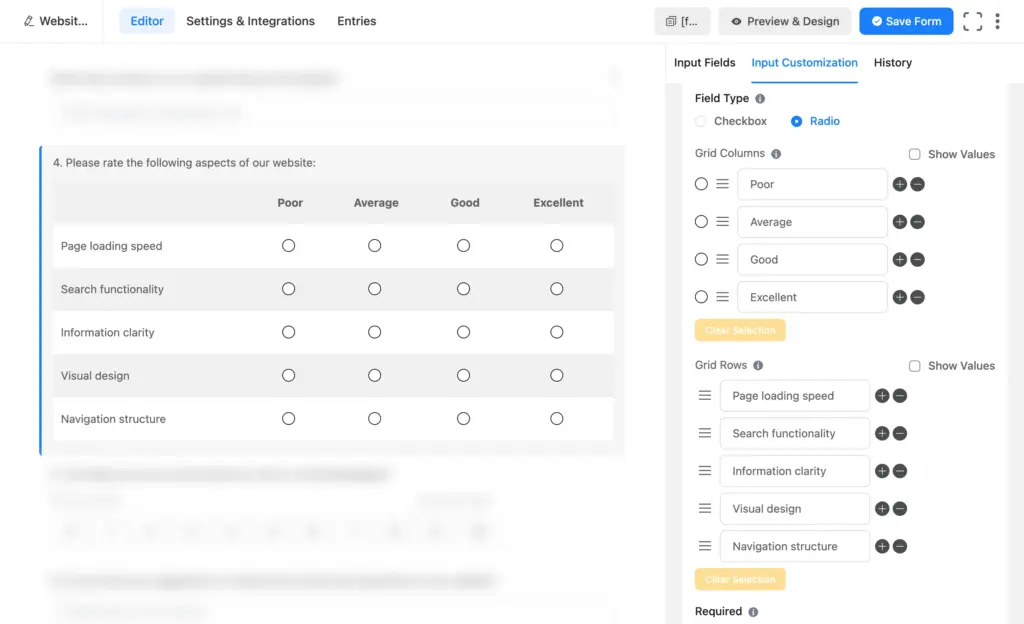This screenshot has height=624, width=1024.
Task: Click Field Type info icon
Action: 760,99
